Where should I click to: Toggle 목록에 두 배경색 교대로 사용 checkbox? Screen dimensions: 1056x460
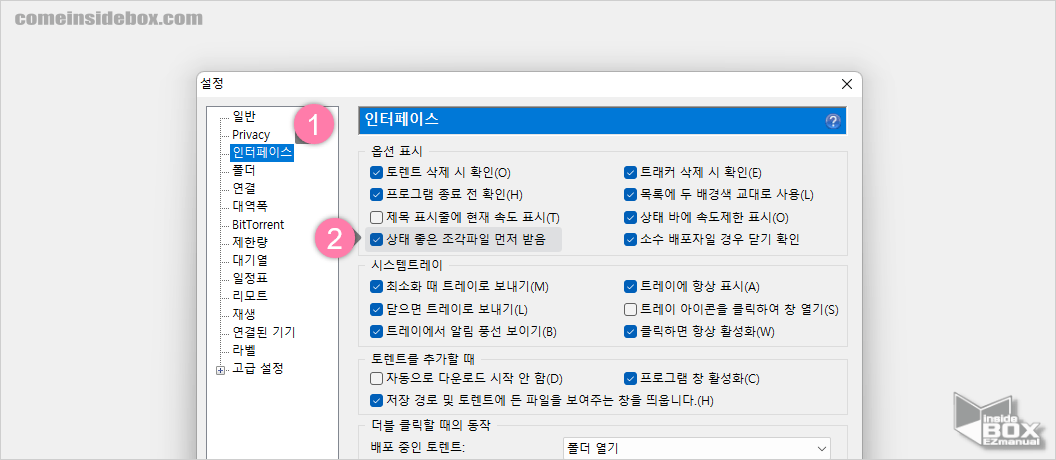pos(630,195)
